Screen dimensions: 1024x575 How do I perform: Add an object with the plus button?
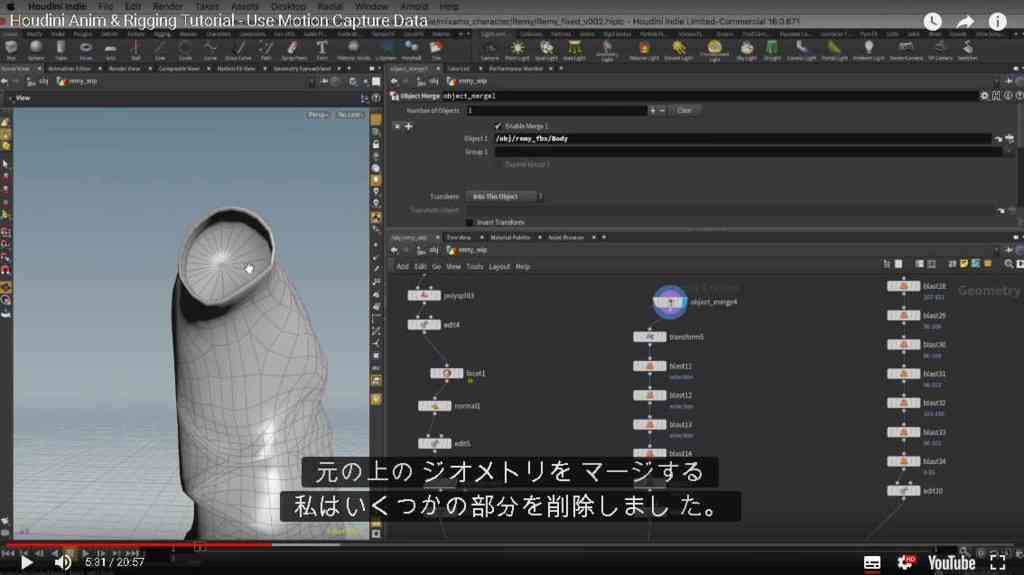pos(652,110)
